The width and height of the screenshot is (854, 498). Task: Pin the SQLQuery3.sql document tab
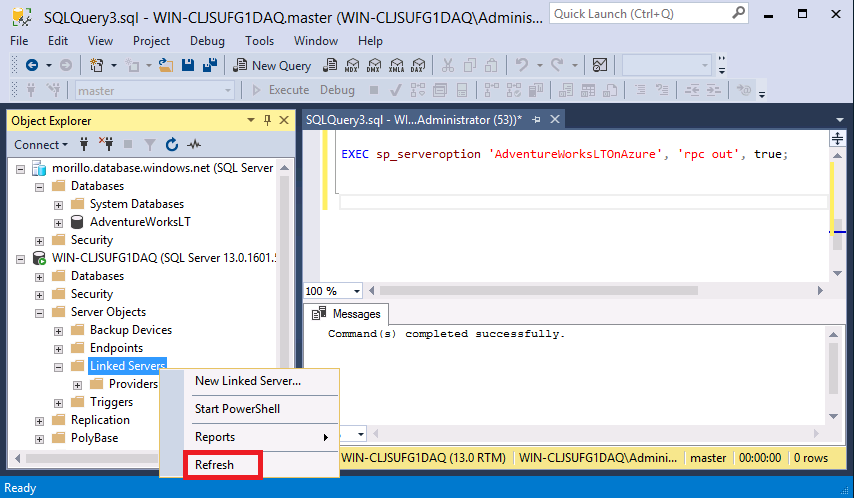[536, 119]
